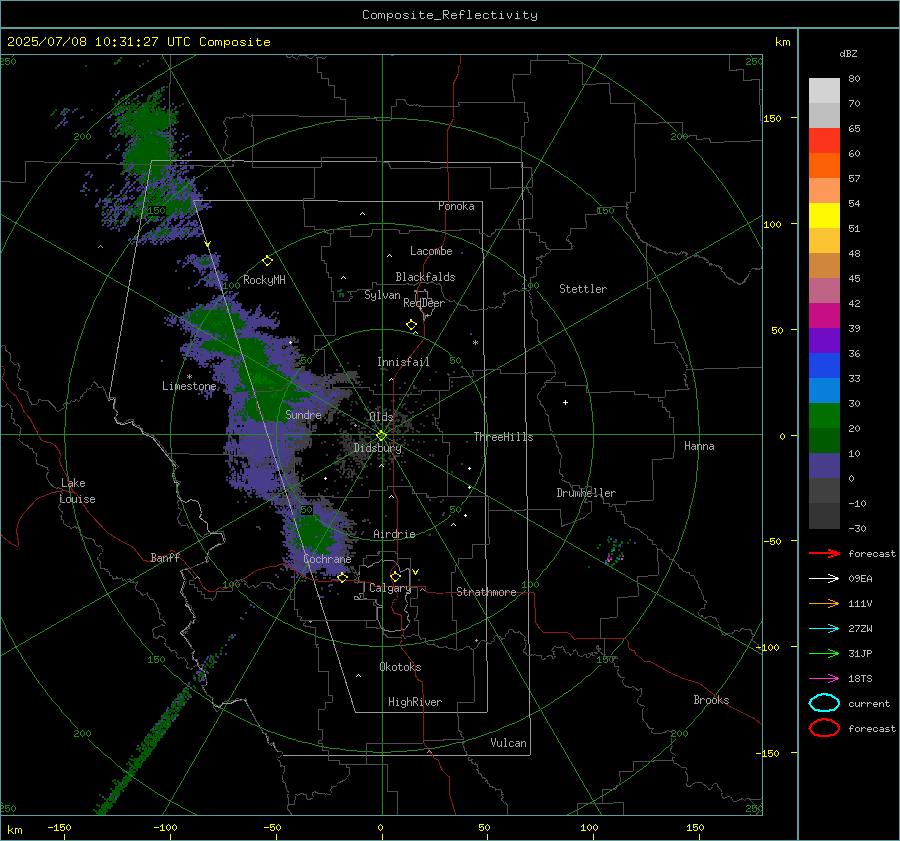Select the green 20–30 dBZ color swatch
The height and width of the screenshot is (841, 900).
[x=824, y=416]
